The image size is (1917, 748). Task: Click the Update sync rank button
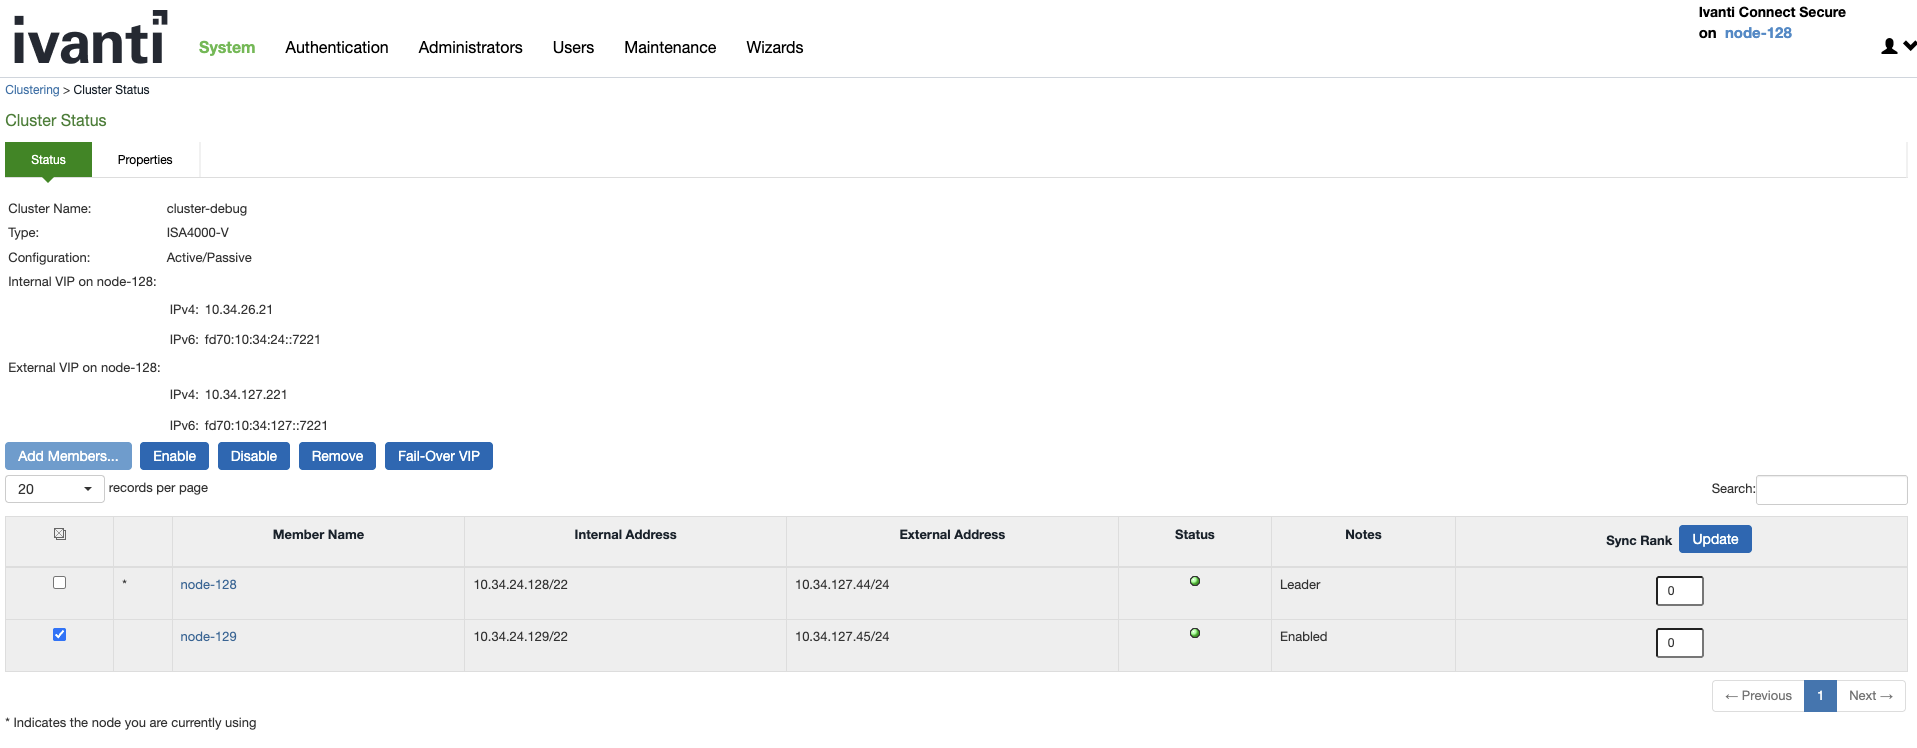(x=1714, y=539)
